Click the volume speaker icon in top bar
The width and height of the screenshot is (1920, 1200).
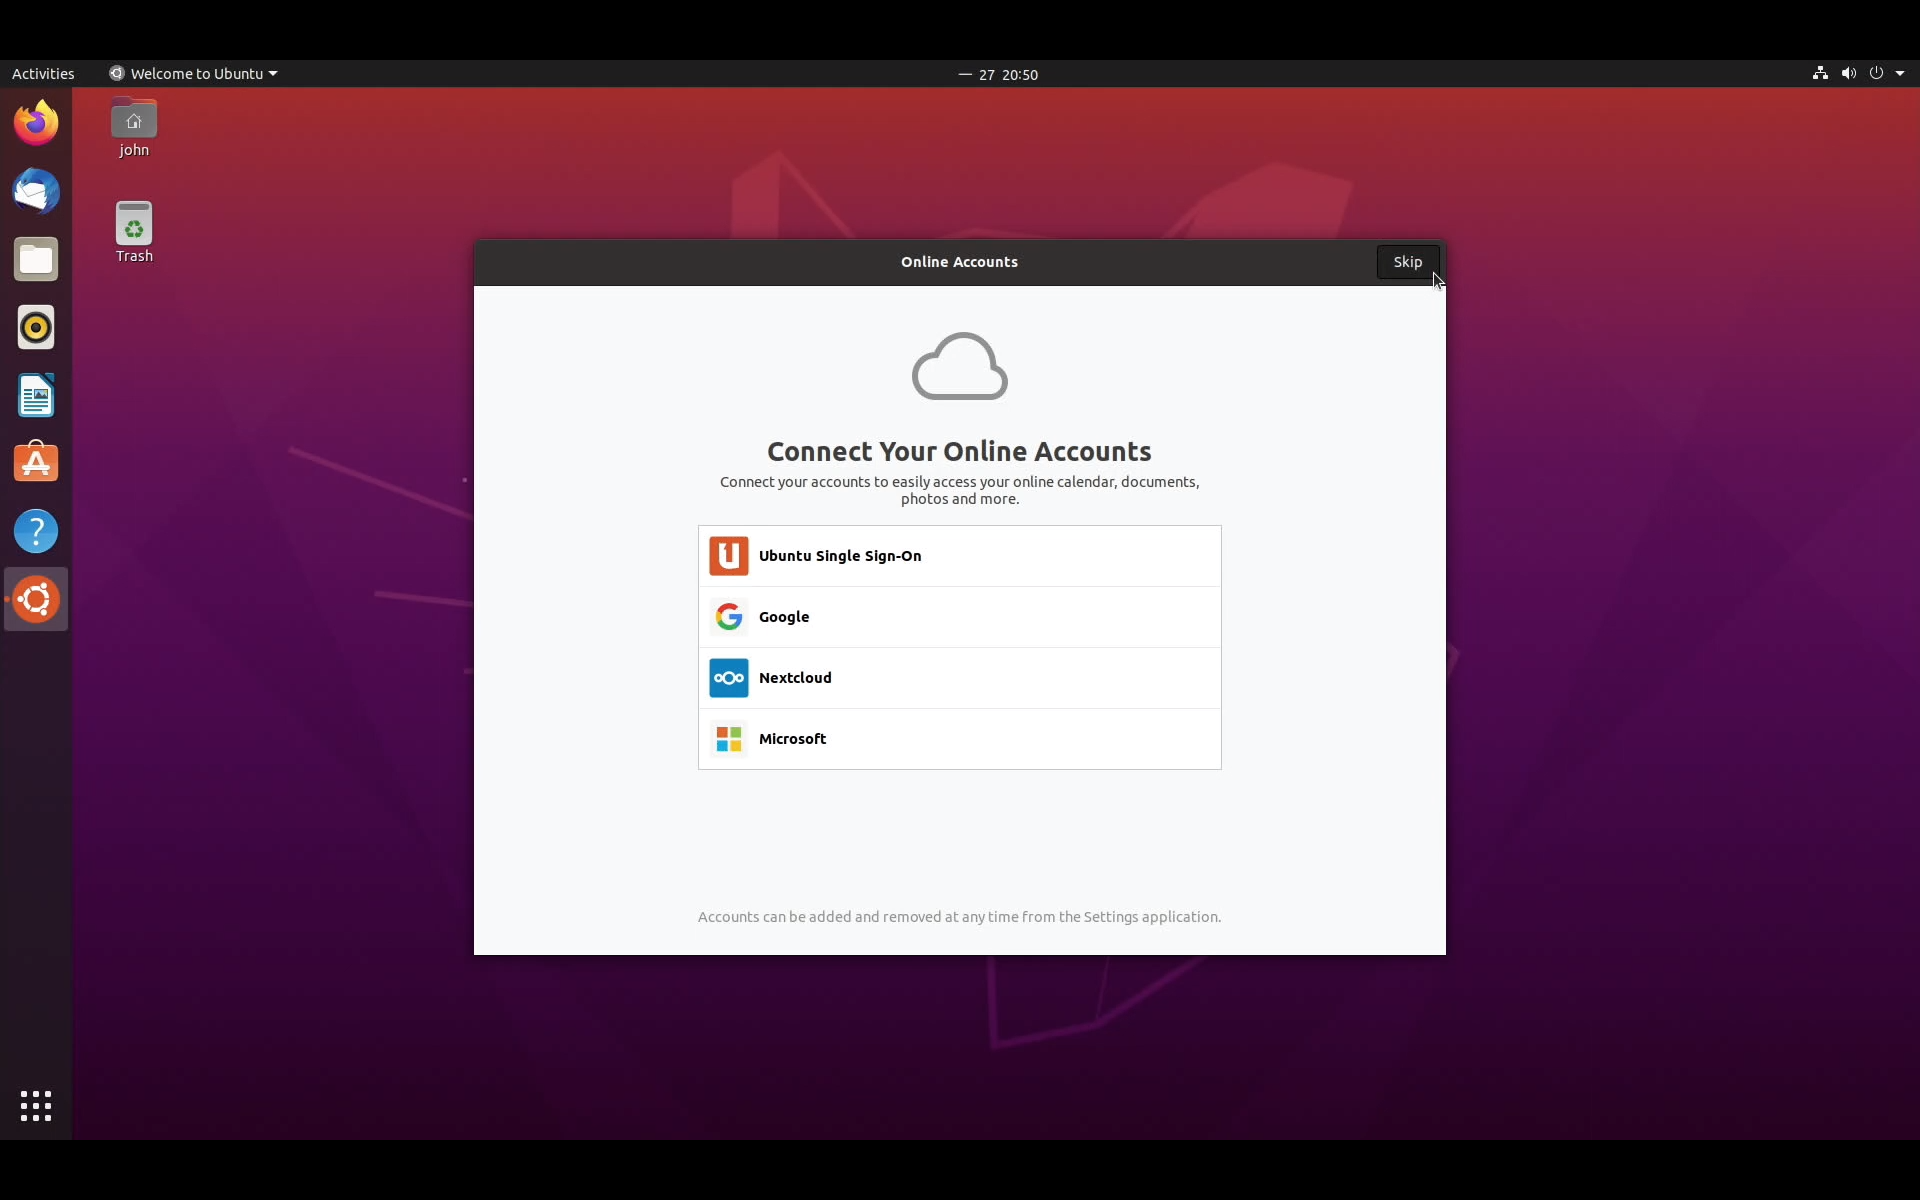pos(1848,73)
